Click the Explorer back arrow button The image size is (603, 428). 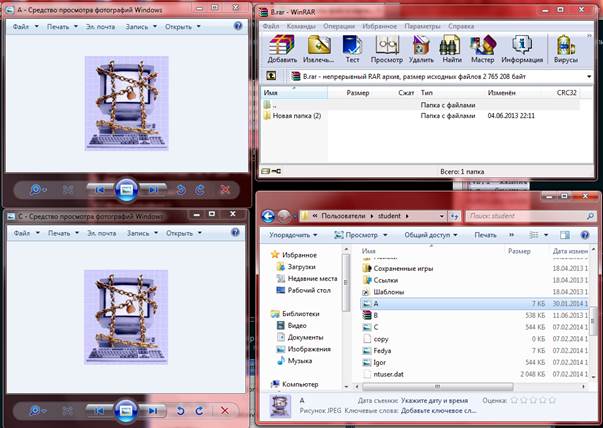[x=268, y=216]
